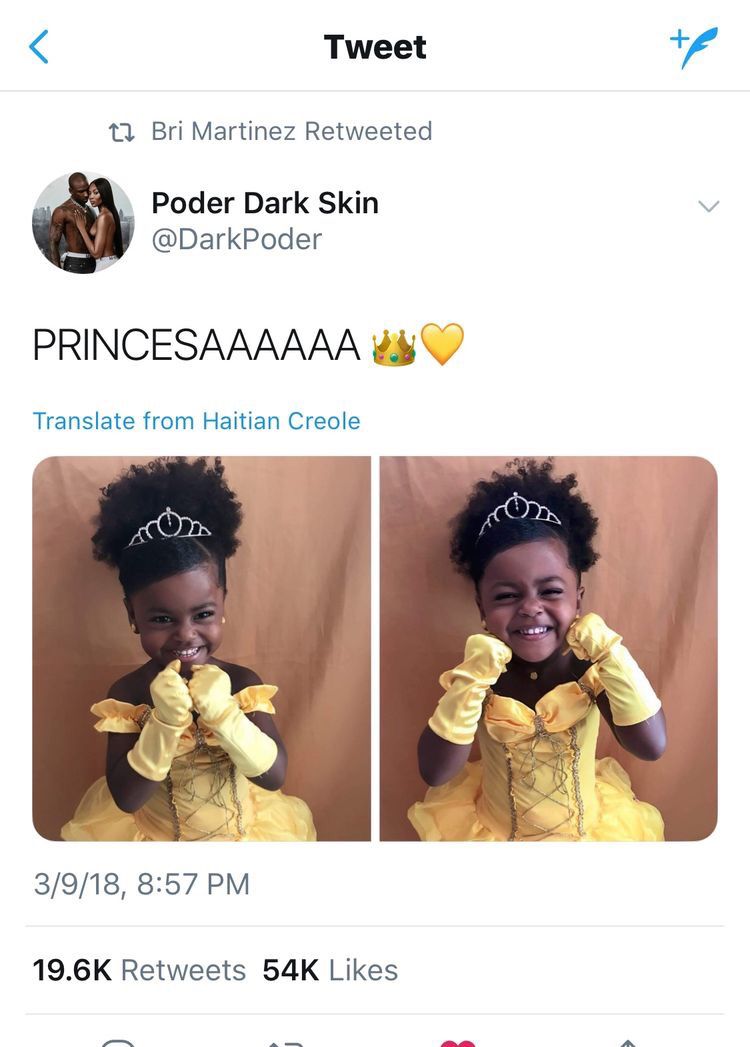View the left princess photo
750x1047 pixels.
click(x=202, y=648)
